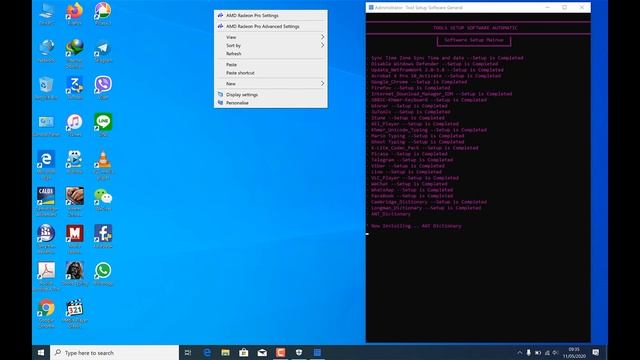Click the microphone tray icon

(x=529, y=353)
